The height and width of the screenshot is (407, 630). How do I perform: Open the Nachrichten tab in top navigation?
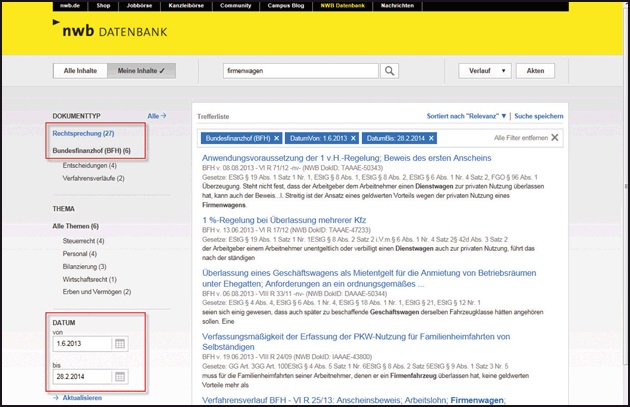[400, 5]
